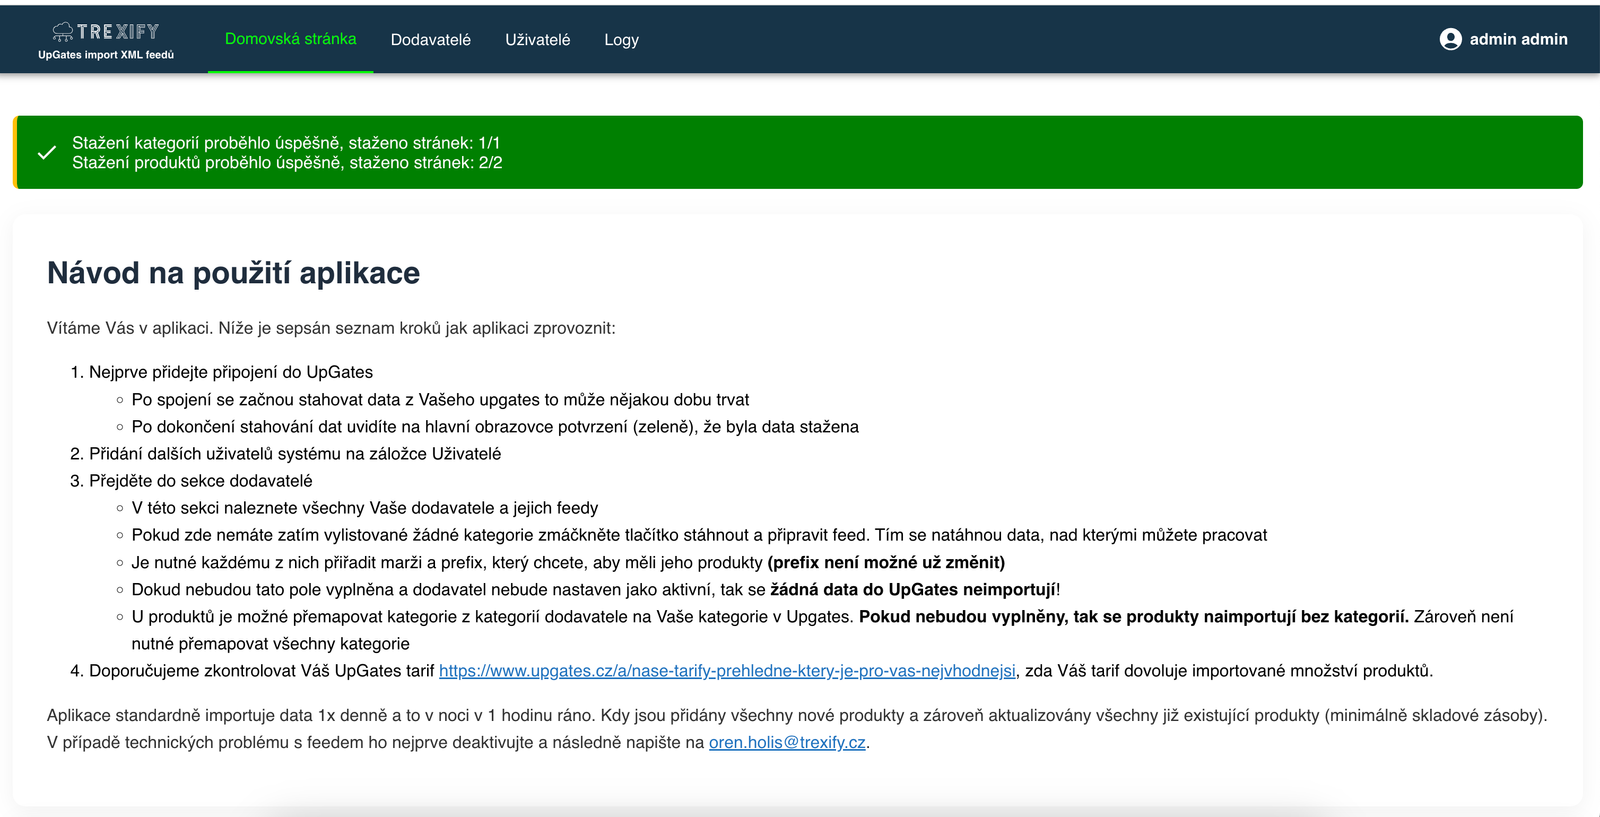The height and width of the screenshot is (817, 1600).
Task: Click bold text 'prefix není možné už změnit'
Action: 886,563
